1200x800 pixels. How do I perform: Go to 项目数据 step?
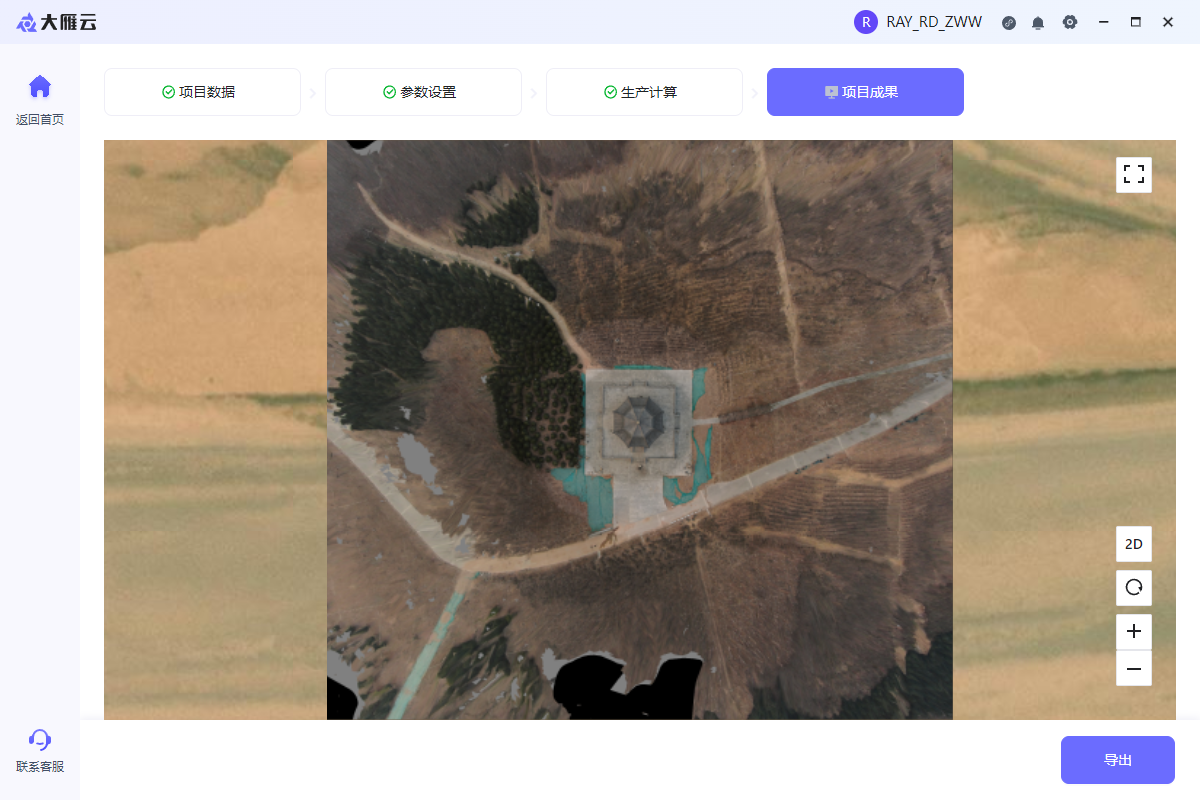pyautogui.click(x=202, y=92)
